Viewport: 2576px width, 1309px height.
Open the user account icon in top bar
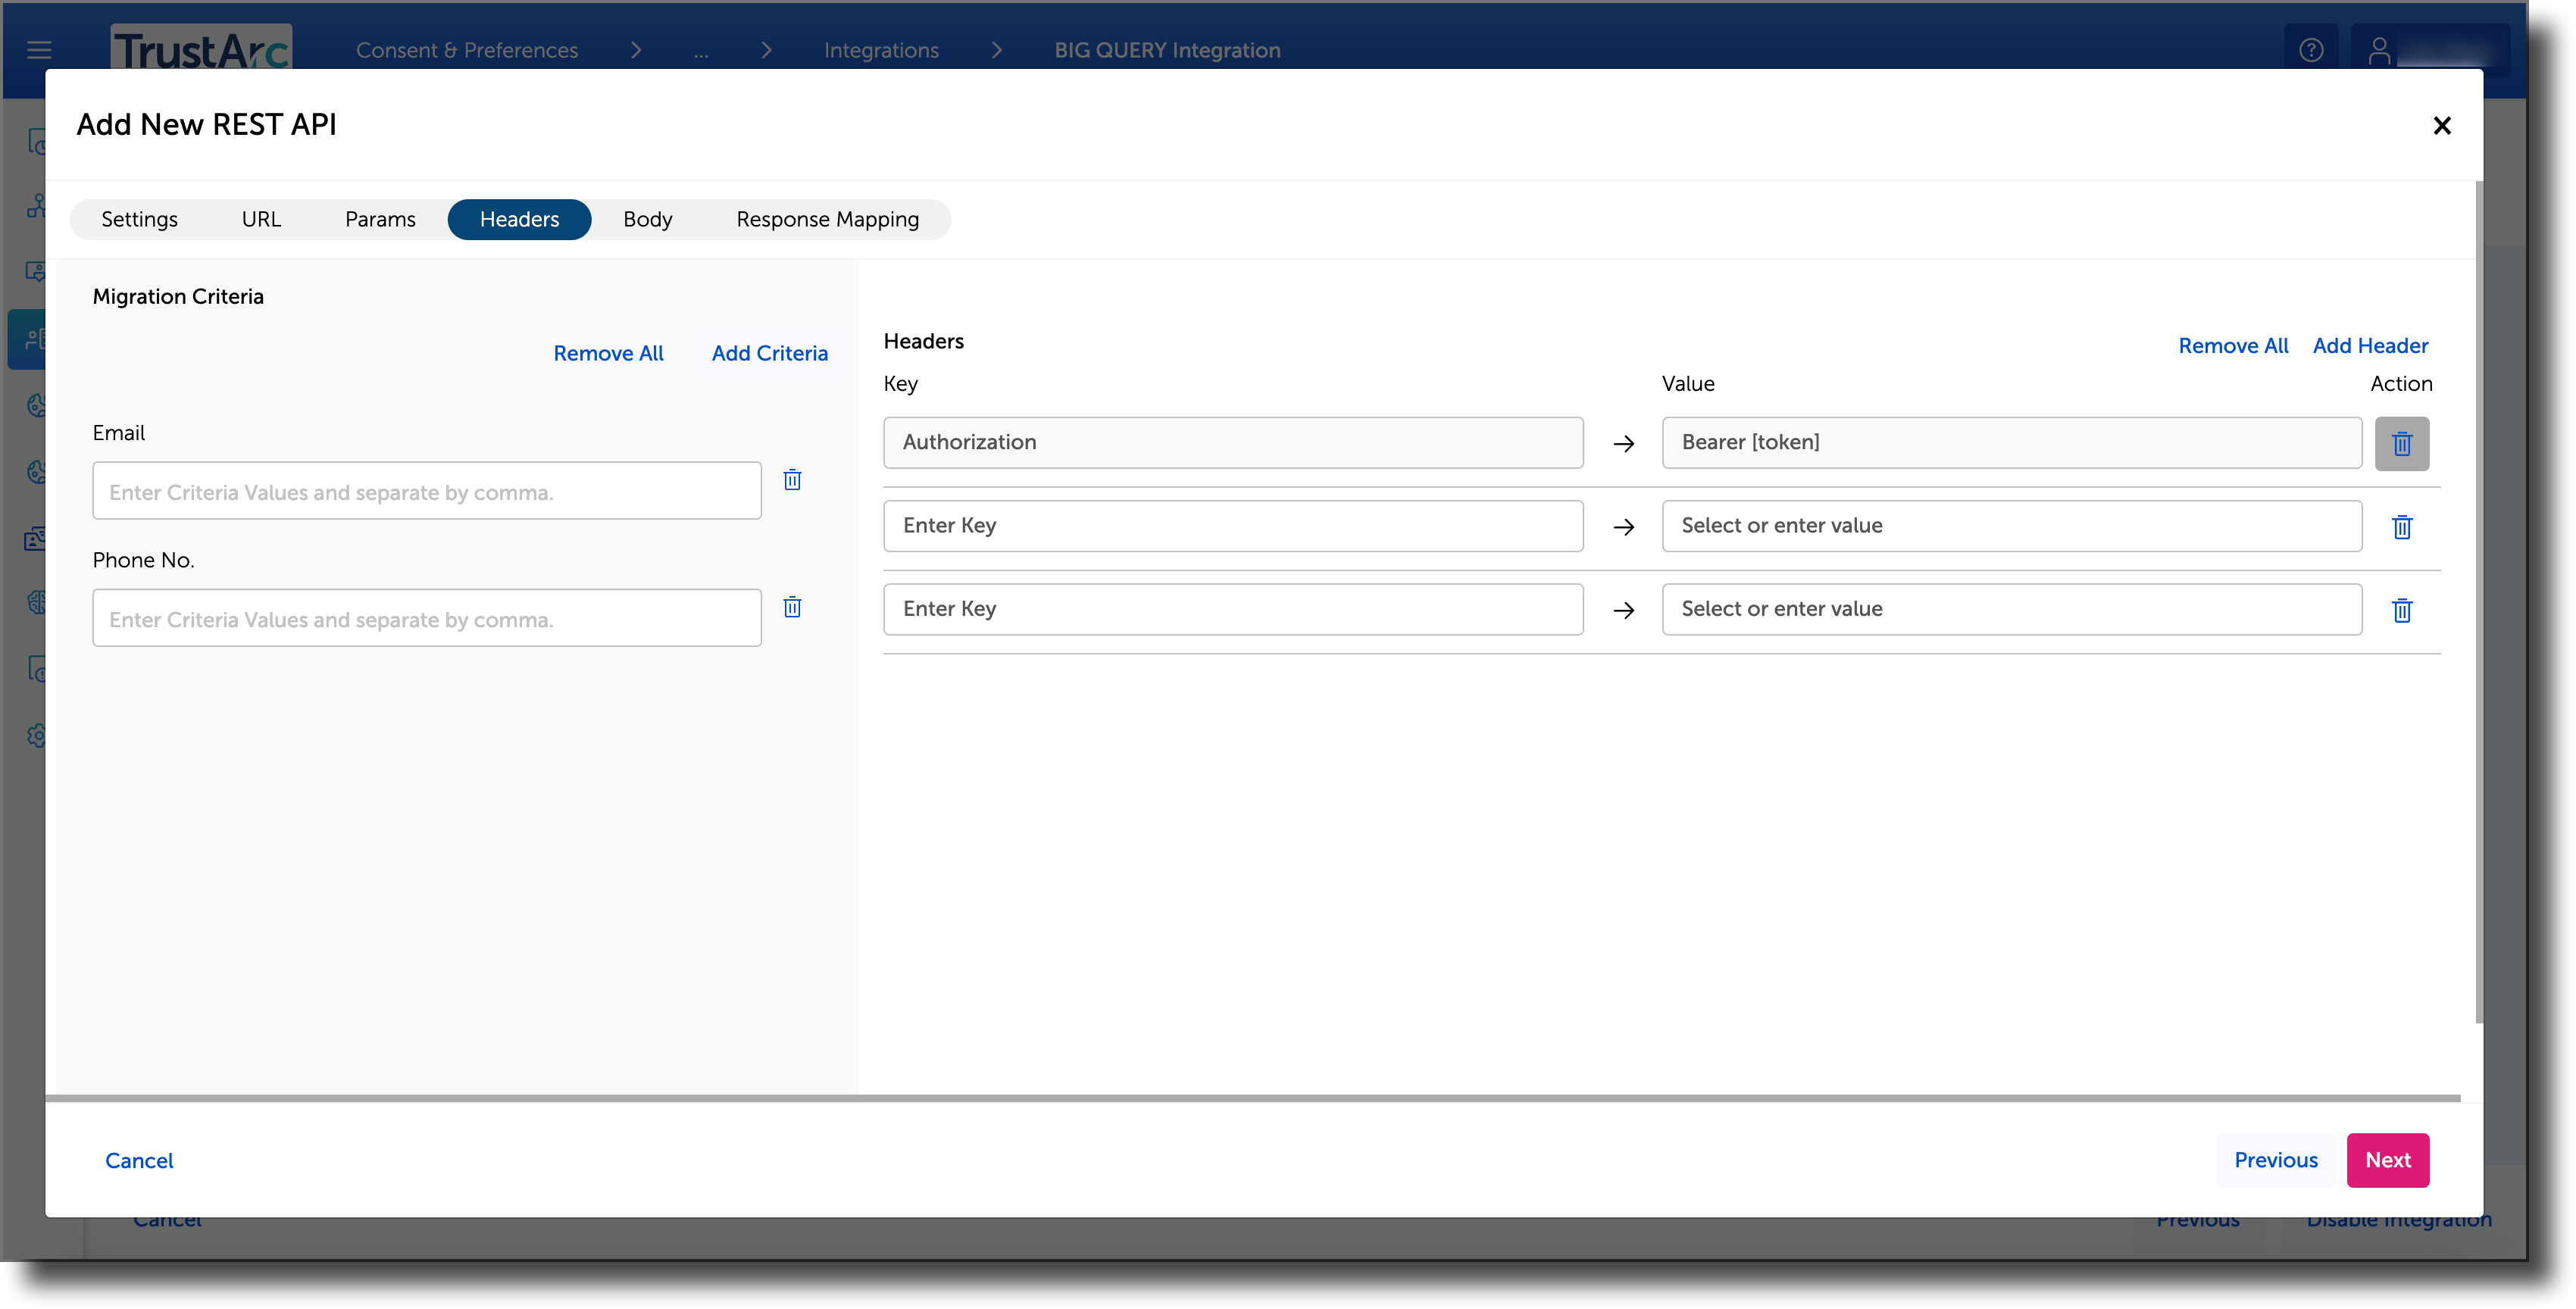coord(2381,48)
